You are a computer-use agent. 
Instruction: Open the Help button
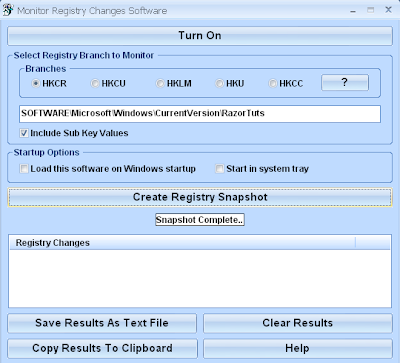click(x=298, y=348)
